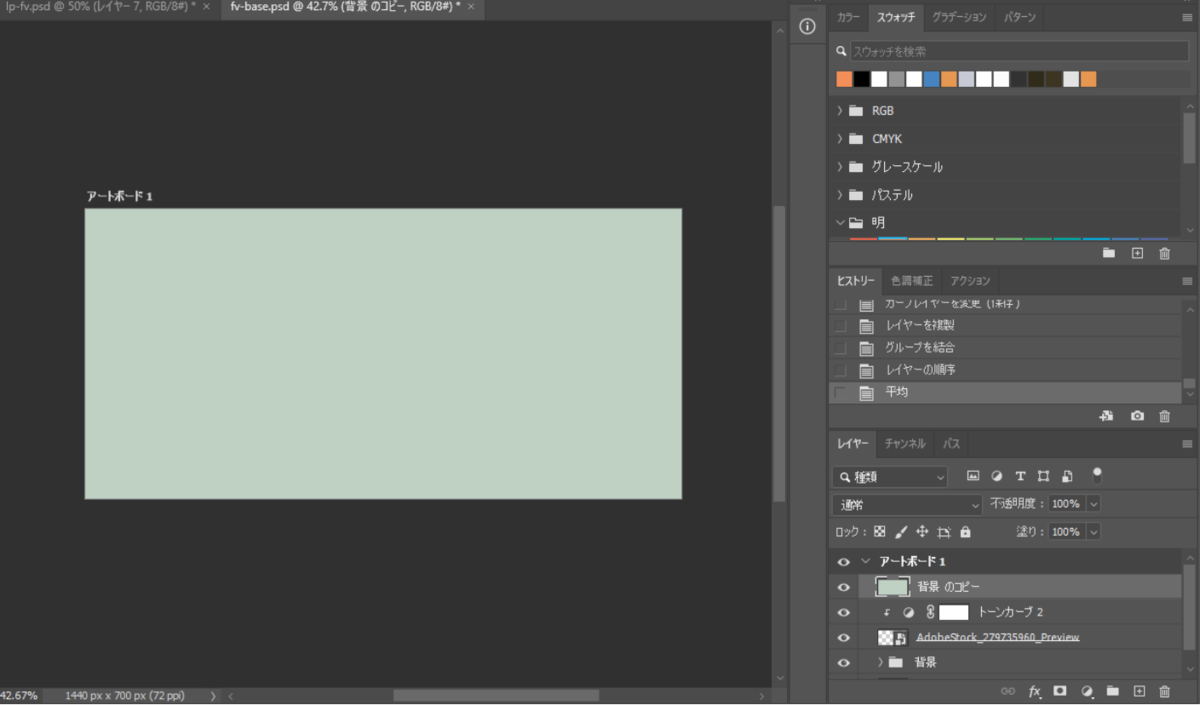Switch to the 色調補正 tab

pos(912,281)
